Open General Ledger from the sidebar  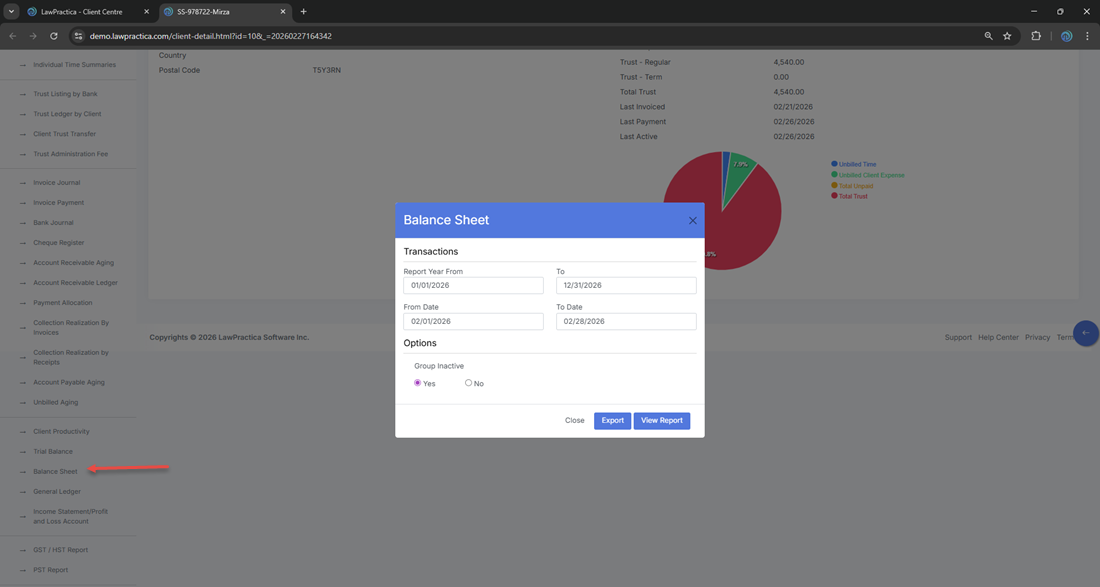coord(57,492)
